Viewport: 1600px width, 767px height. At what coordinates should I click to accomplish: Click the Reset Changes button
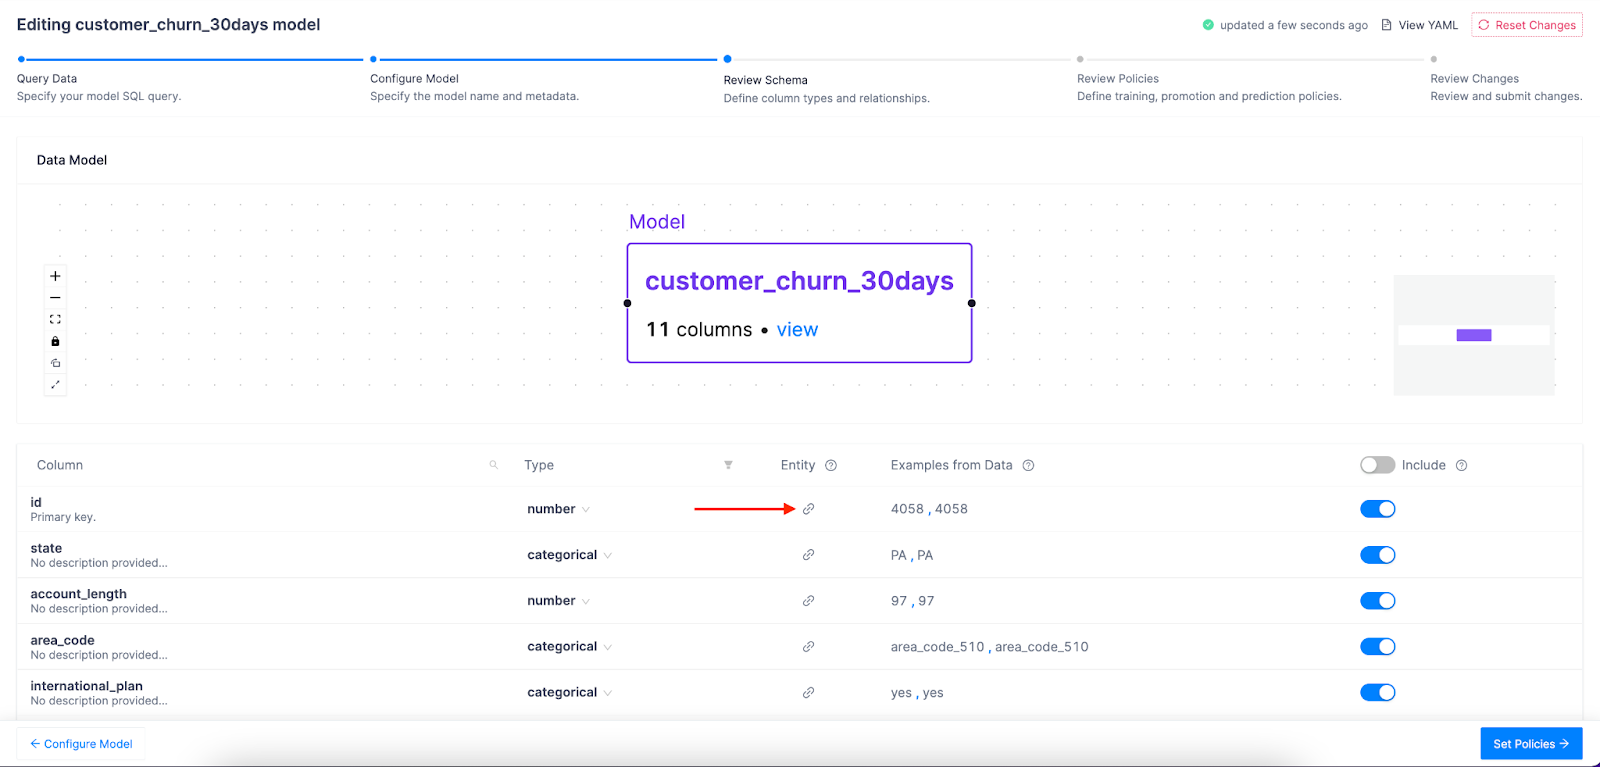(1526, 25)
